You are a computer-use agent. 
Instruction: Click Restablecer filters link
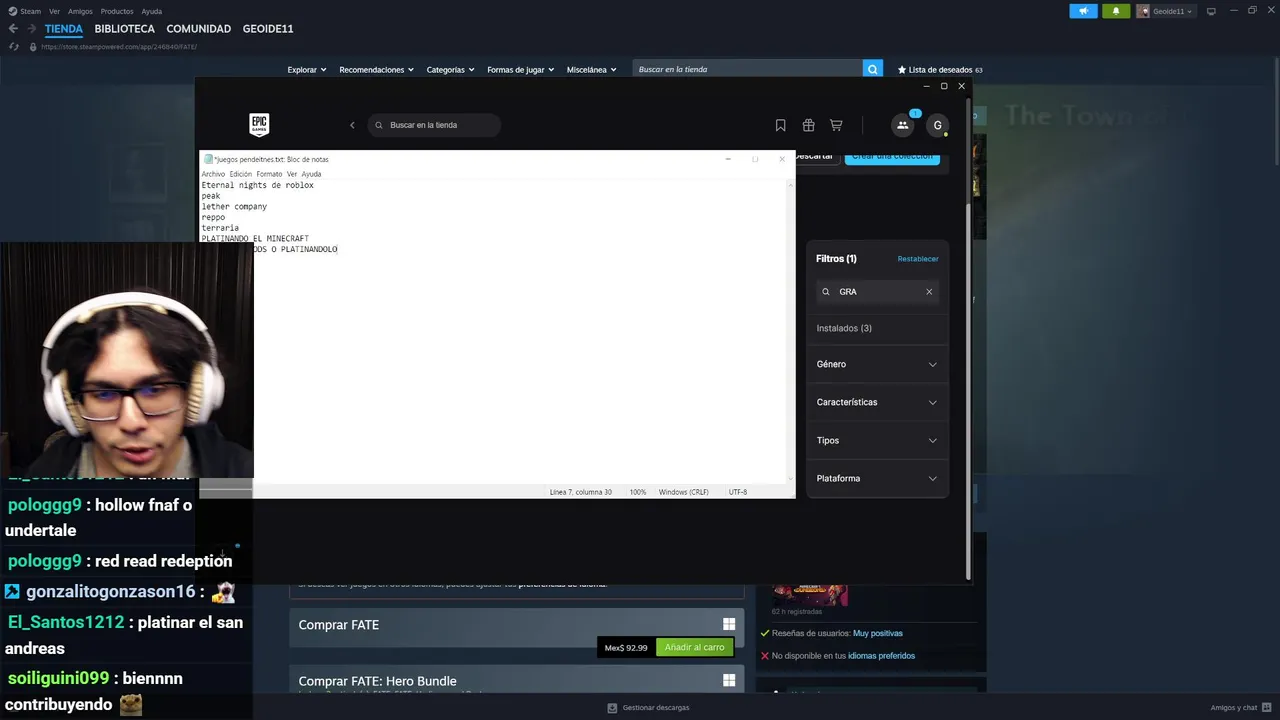pyautogui.click(x=918, y=259)
